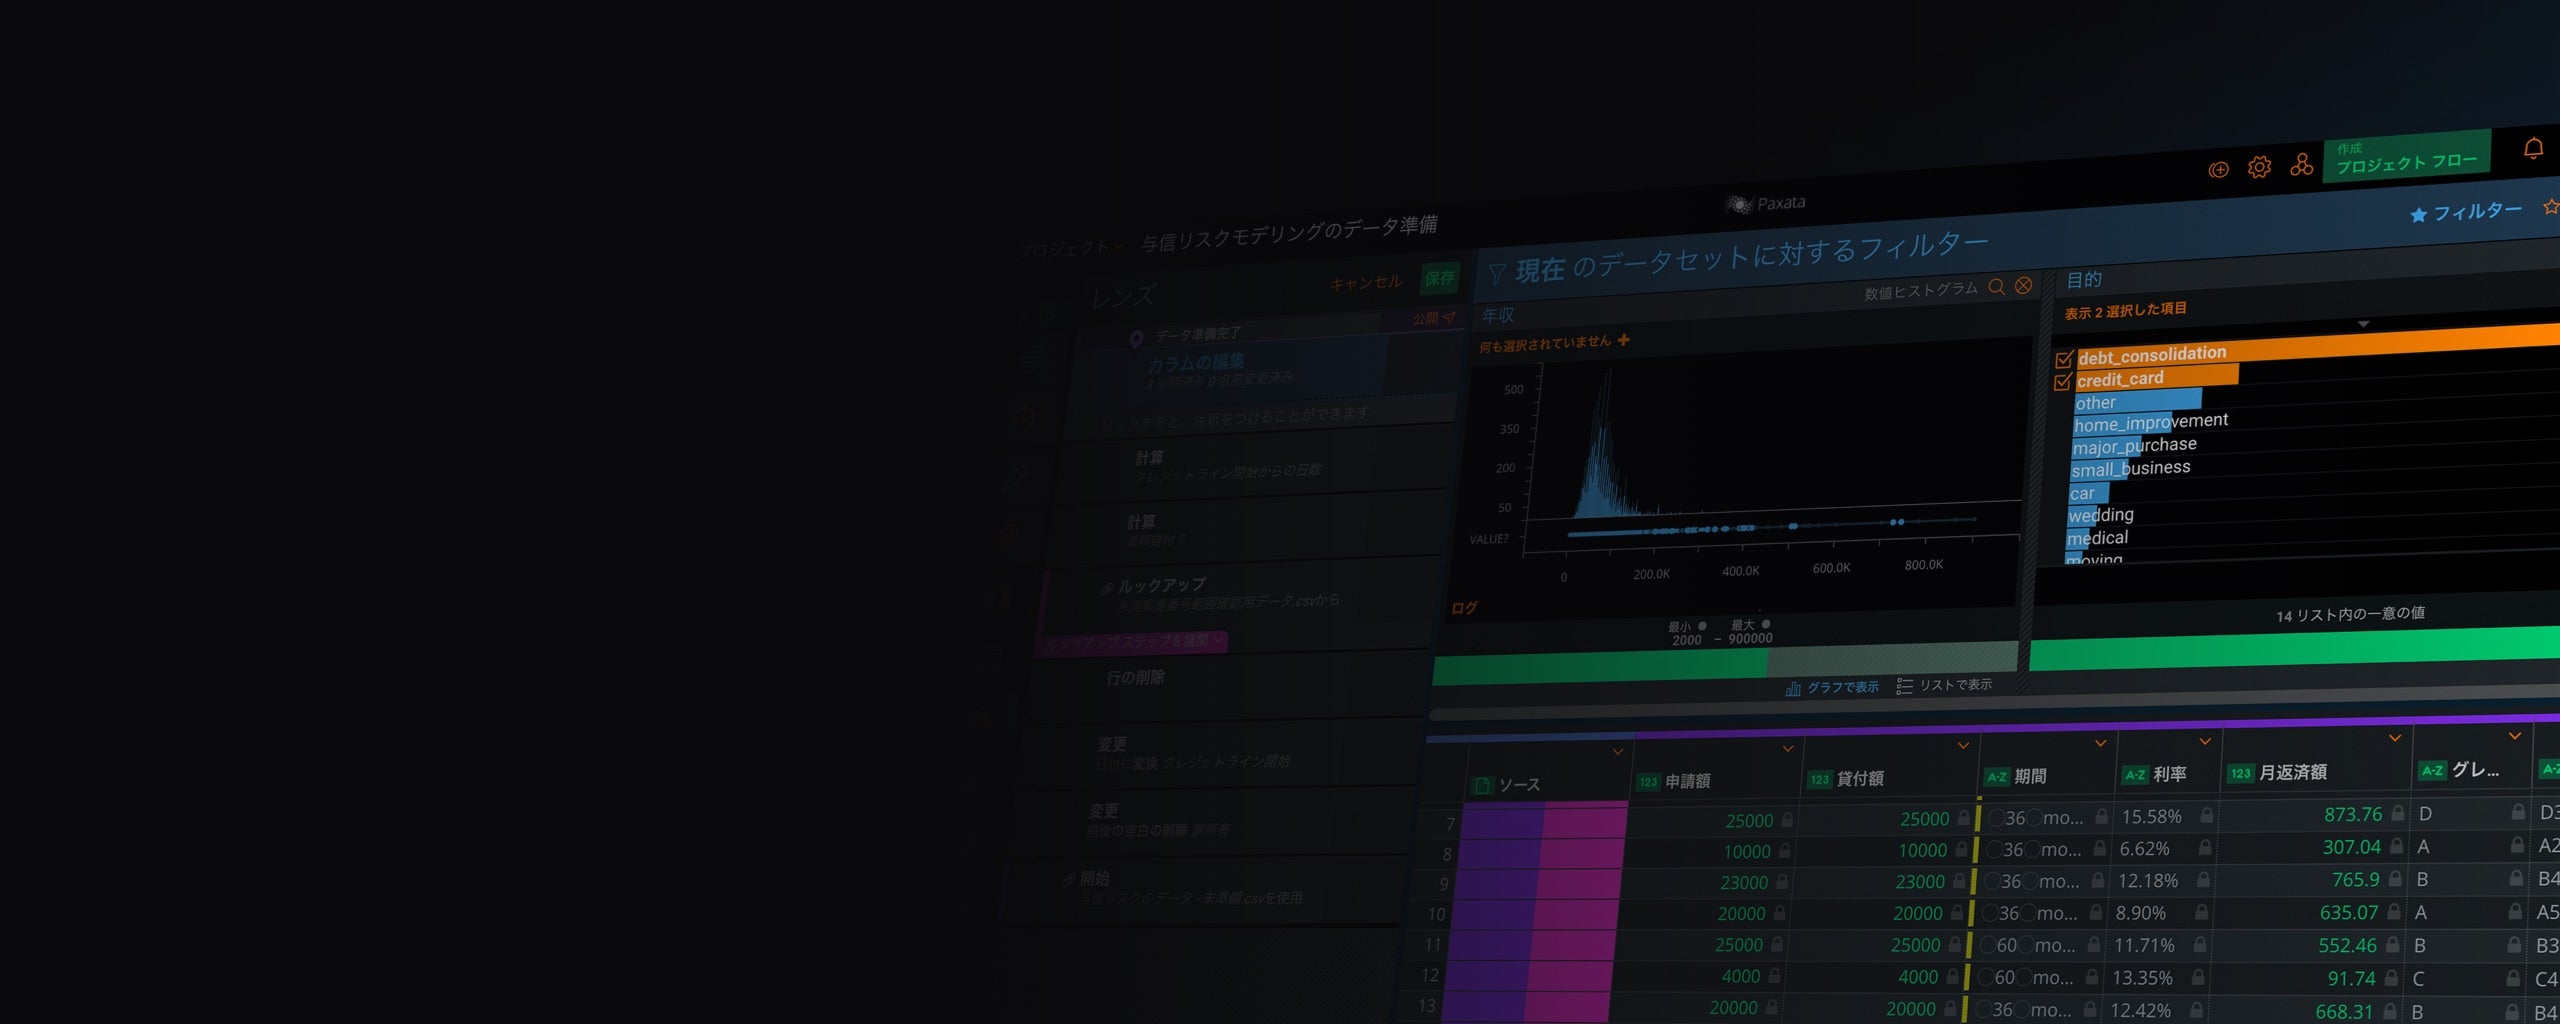Switch to リストで表示 view
Viewport: 2560px width, 1024px height.
1945,685
